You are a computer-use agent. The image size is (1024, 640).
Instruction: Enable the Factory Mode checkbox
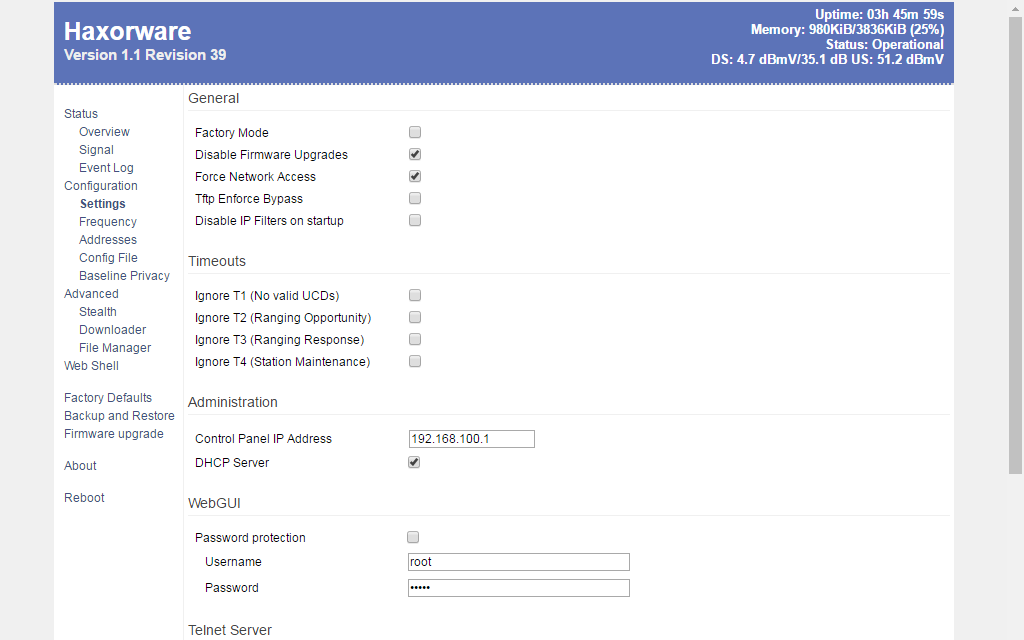(415, 132)
